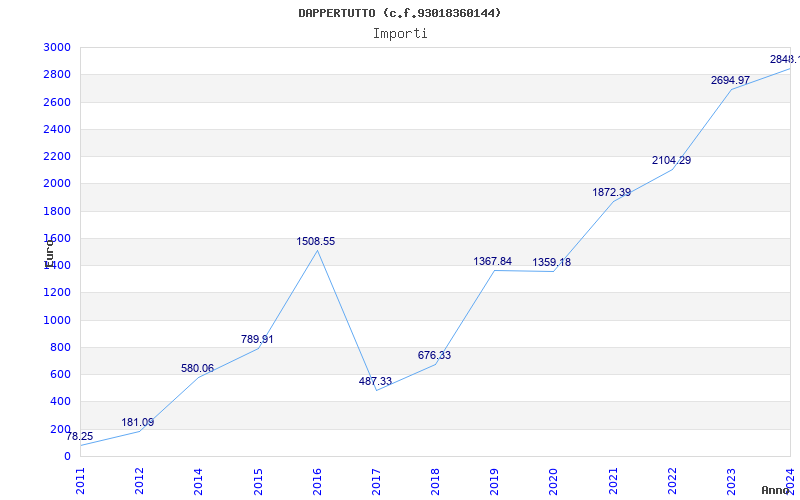800x500 pixels.
Task: Click x-axis year label 2022
Action: (x=672, y=481)
